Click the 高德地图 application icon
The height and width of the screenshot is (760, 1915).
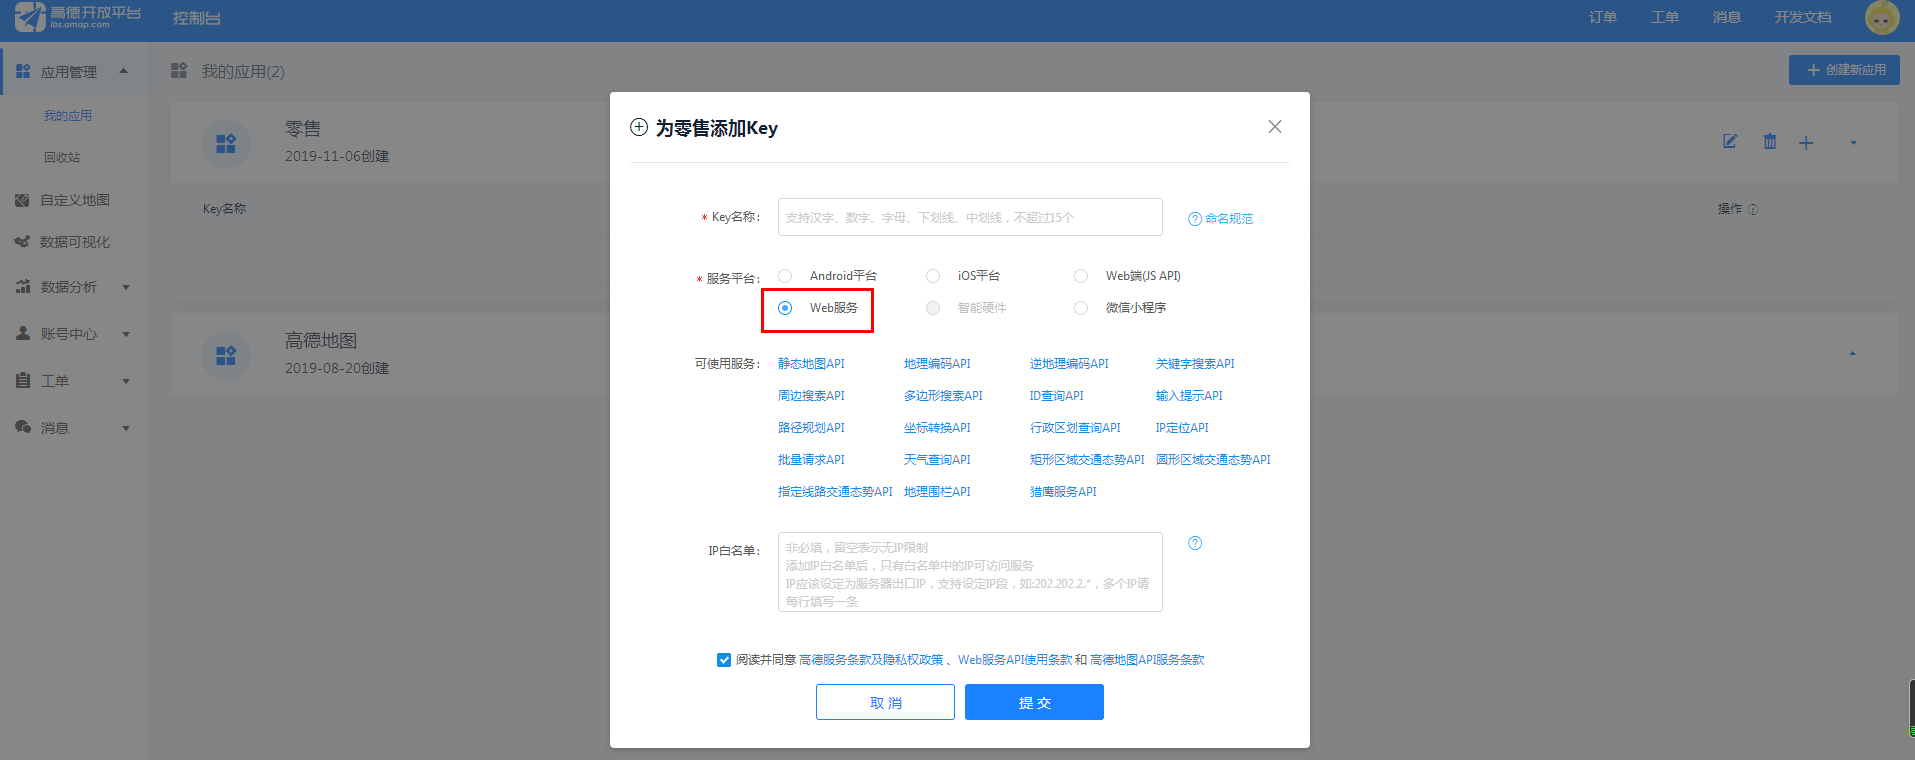pos(226,356)
